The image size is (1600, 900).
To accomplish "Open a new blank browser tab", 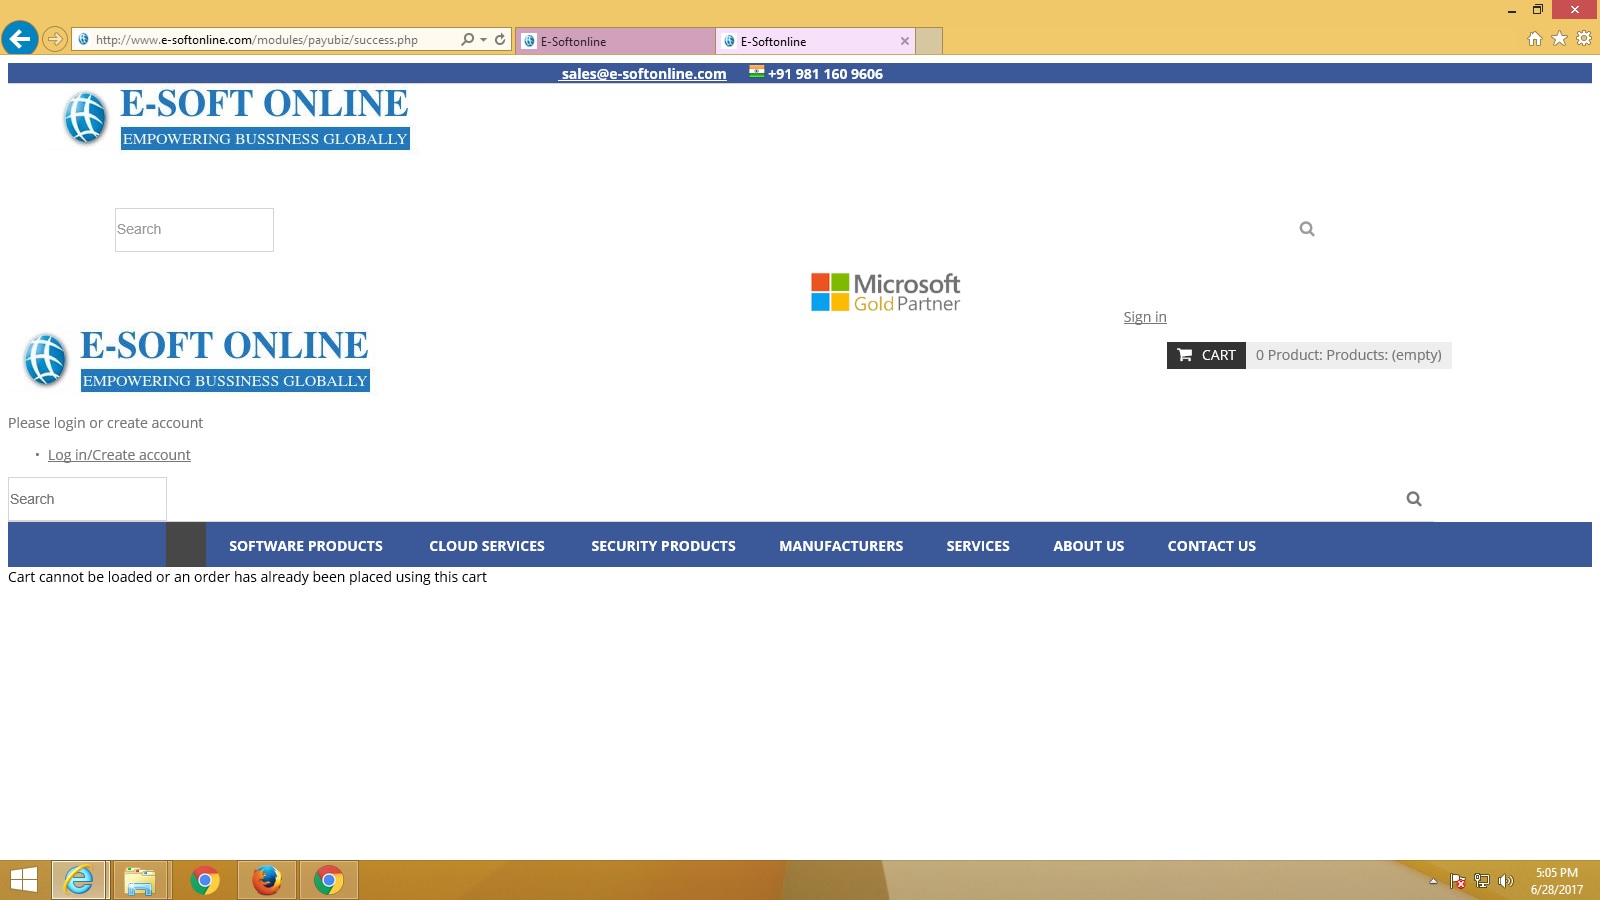I will (929, 41).
